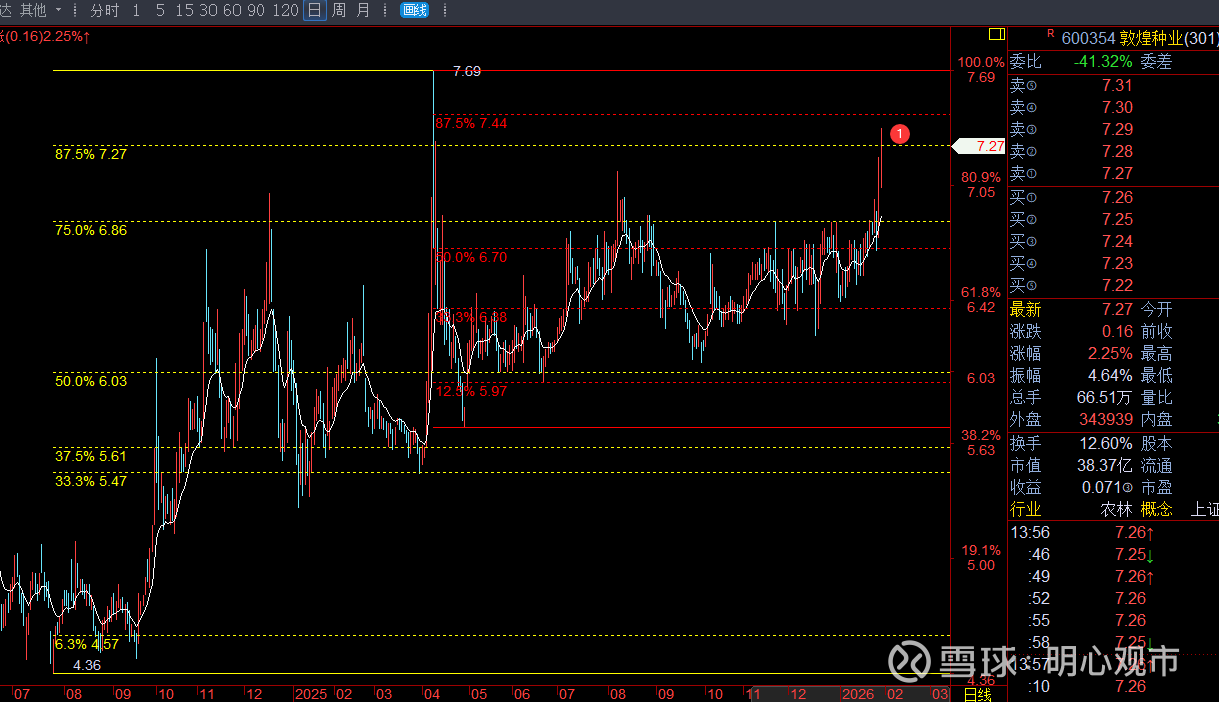1219x702 pixels.
Task: Click the :46 tick row at 7.25
Action: tap(1113, 554)
